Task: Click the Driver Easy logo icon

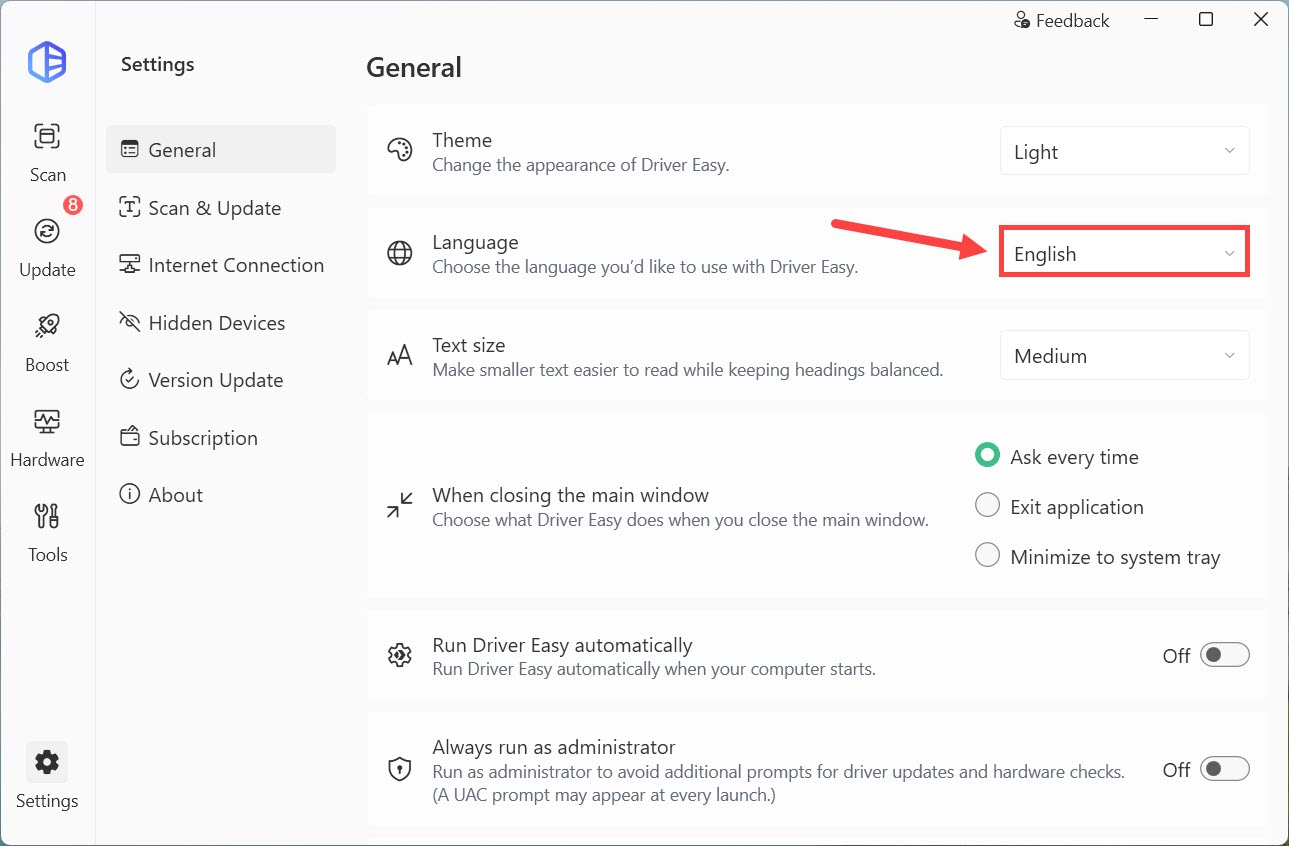Action: click(47, 62)
